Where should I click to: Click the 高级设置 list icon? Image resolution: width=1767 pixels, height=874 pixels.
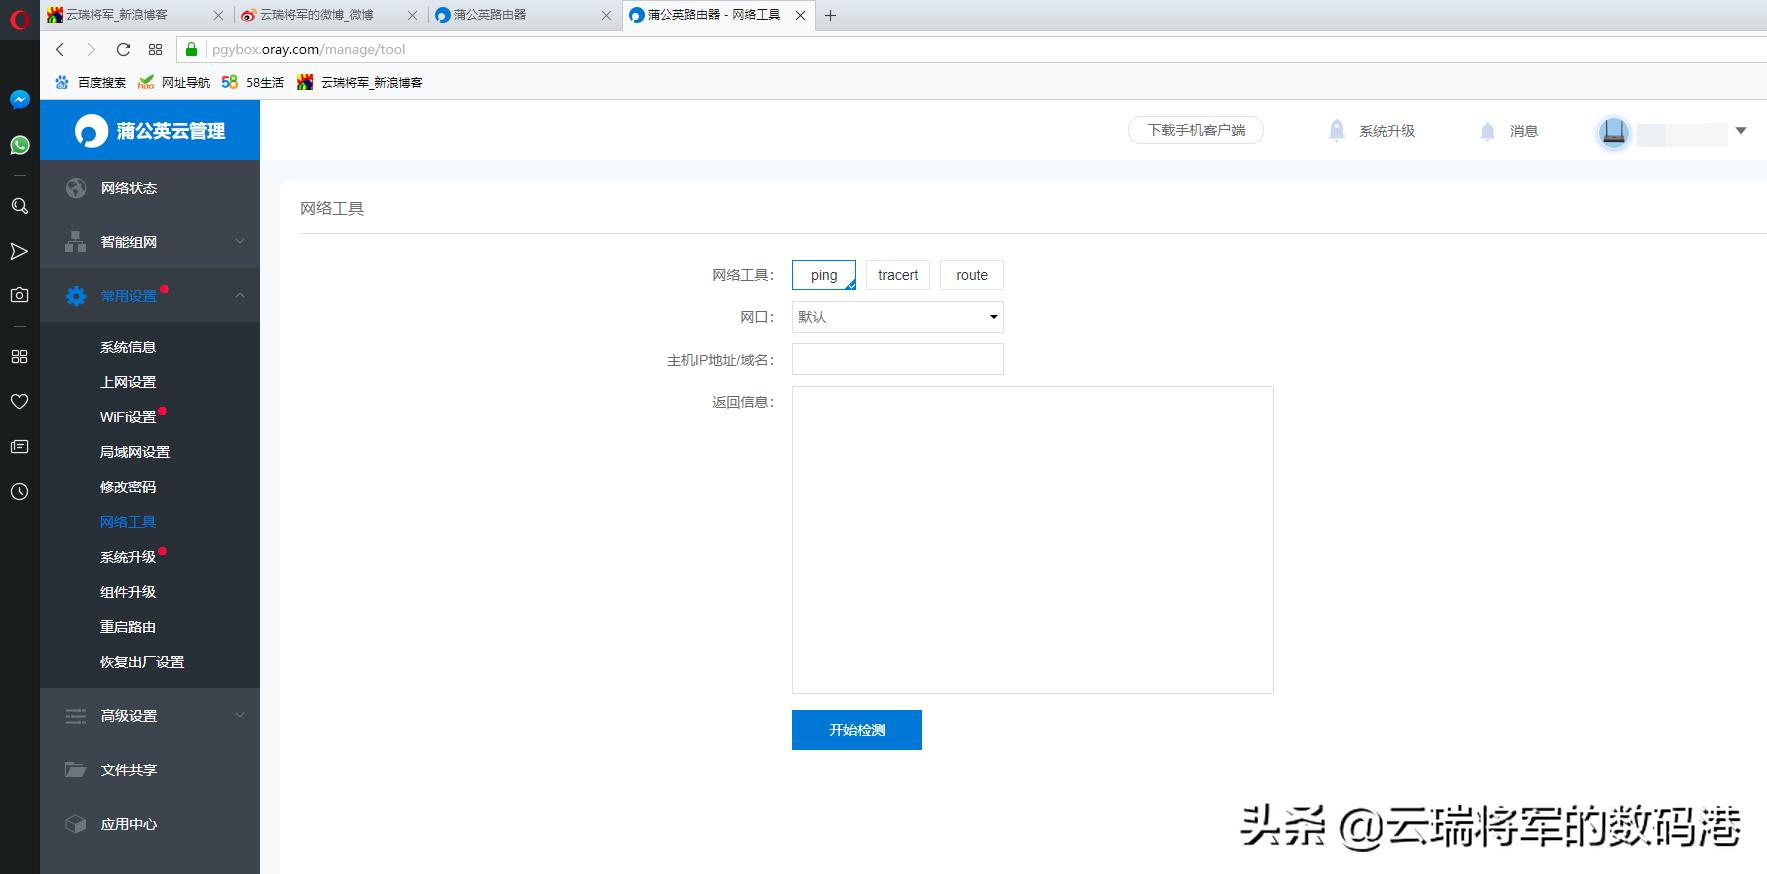(x=76, y=716)
